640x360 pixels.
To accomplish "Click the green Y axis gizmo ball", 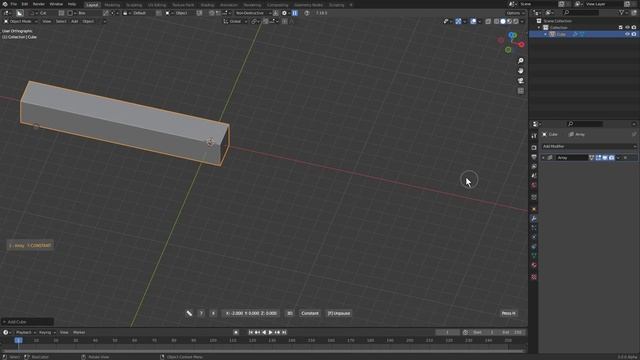I will pos(508,50).
